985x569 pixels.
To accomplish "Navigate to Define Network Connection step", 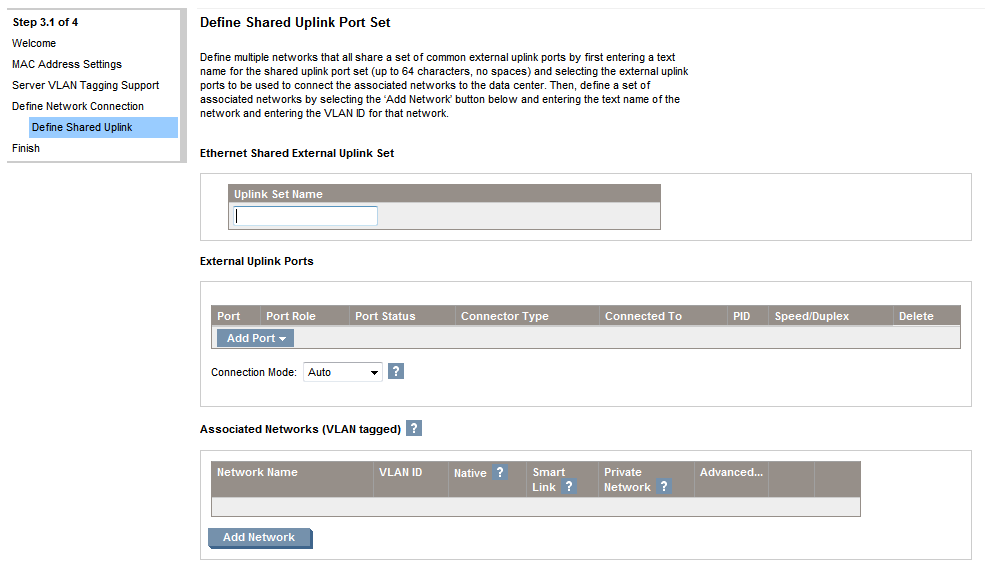I will [78, 106].
